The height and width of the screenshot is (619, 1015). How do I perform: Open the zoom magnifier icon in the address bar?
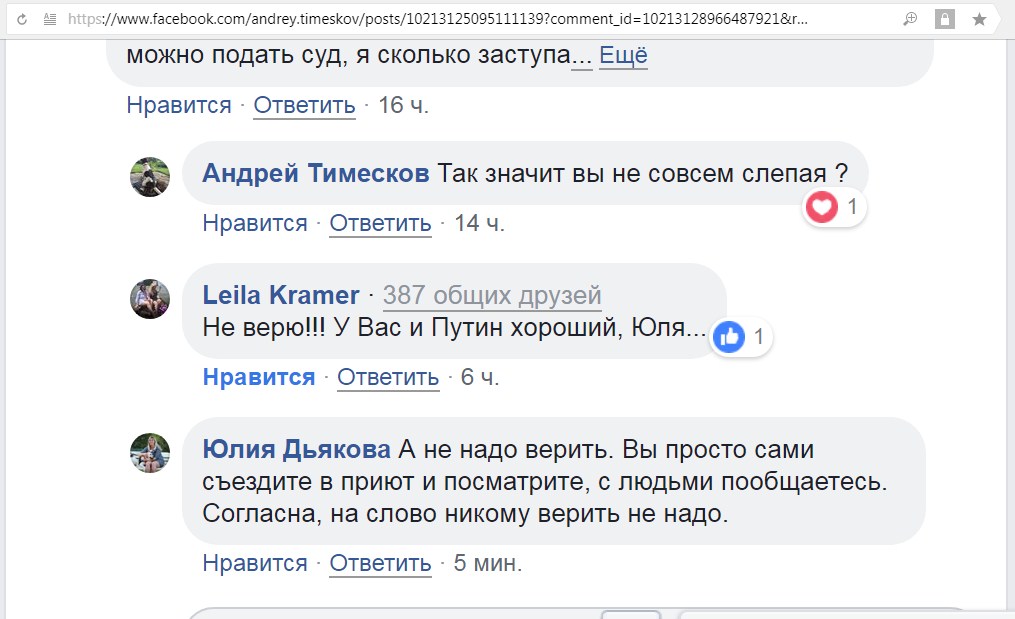pos(910,19)
